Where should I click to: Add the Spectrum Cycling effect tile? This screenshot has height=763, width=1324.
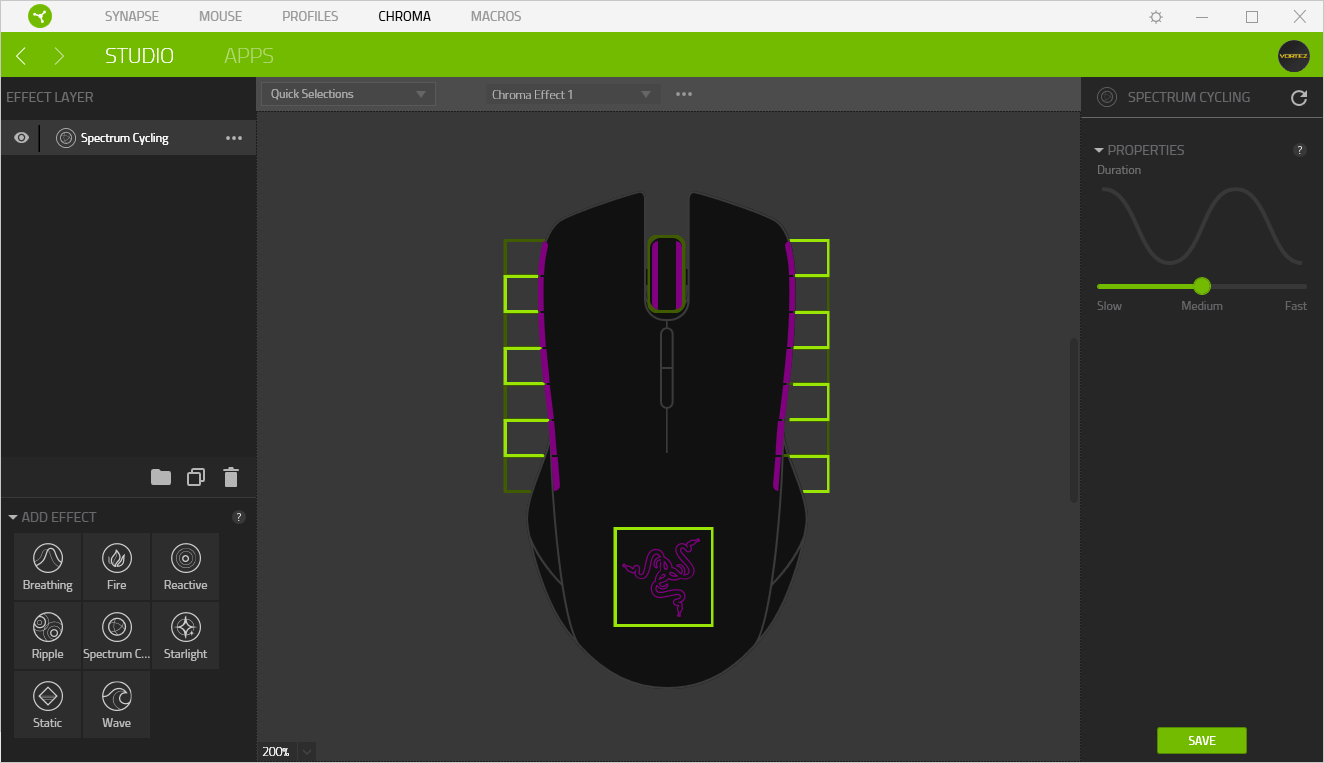[117, 635]
